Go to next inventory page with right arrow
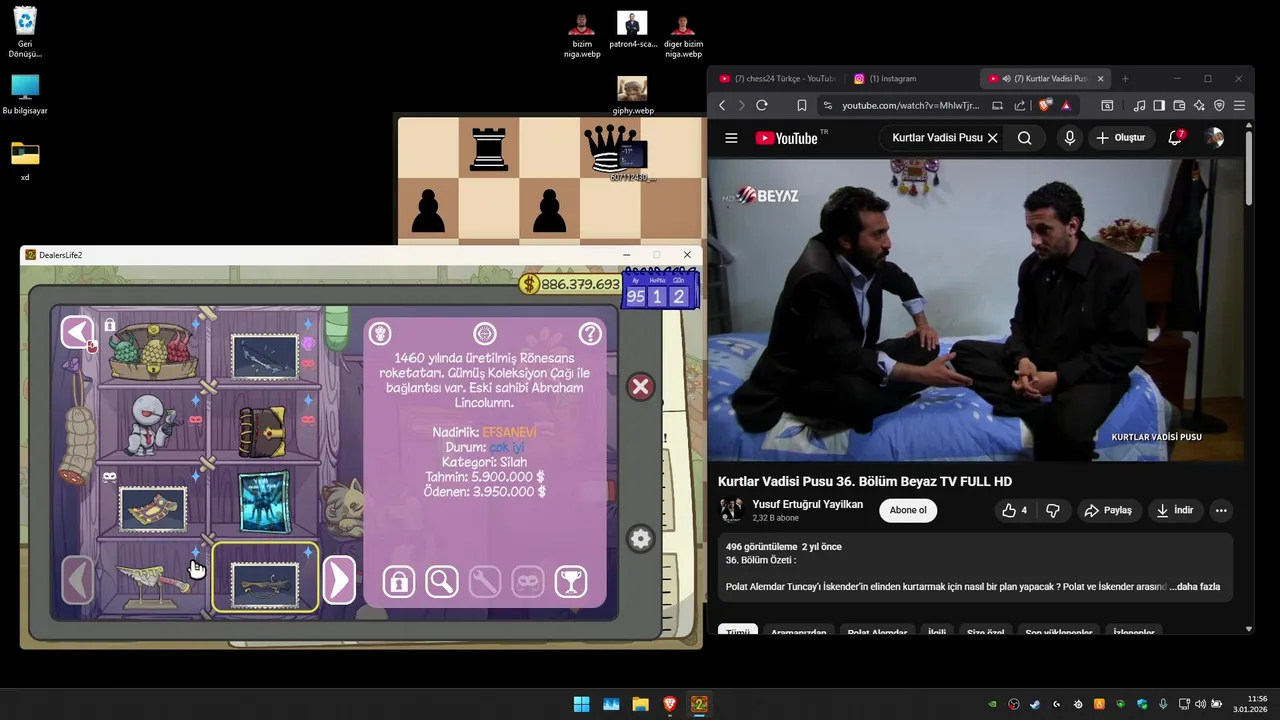The height and width of the screenshot is (720, 1280). [339, 579]
